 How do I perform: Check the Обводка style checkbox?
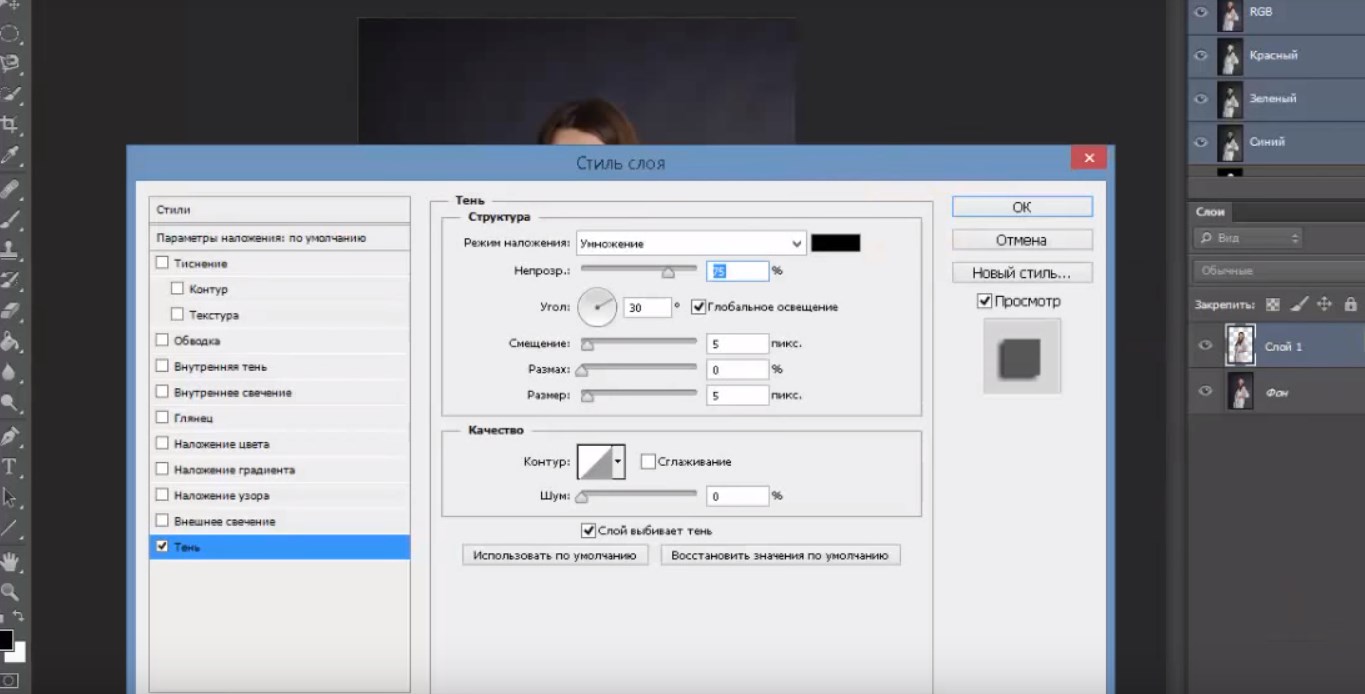point(162,341)
